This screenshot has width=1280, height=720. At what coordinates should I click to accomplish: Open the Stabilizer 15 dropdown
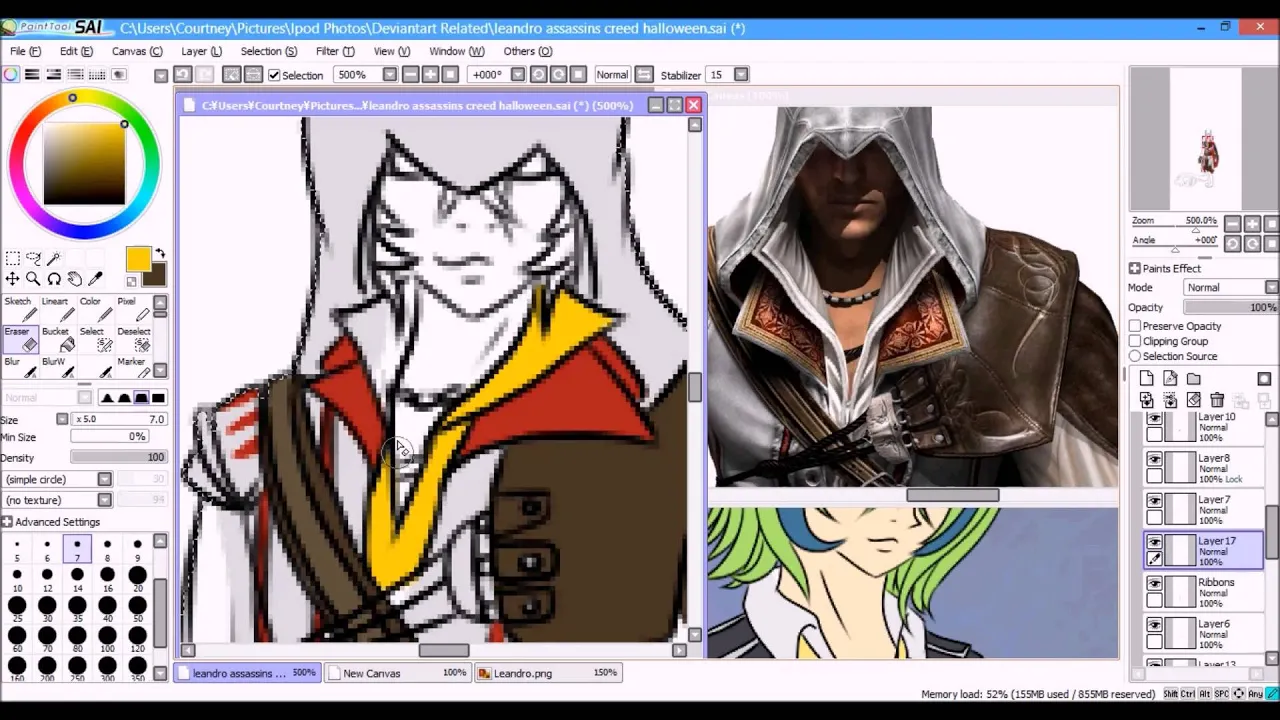741,75
